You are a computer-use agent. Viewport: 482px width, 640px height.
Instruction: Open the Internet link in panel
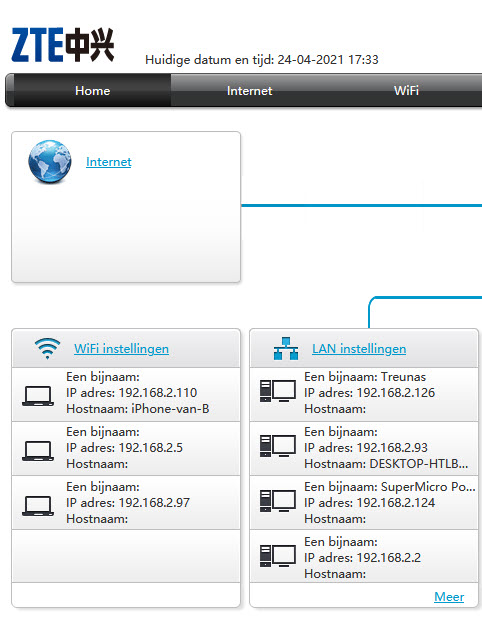coord(109,162)
